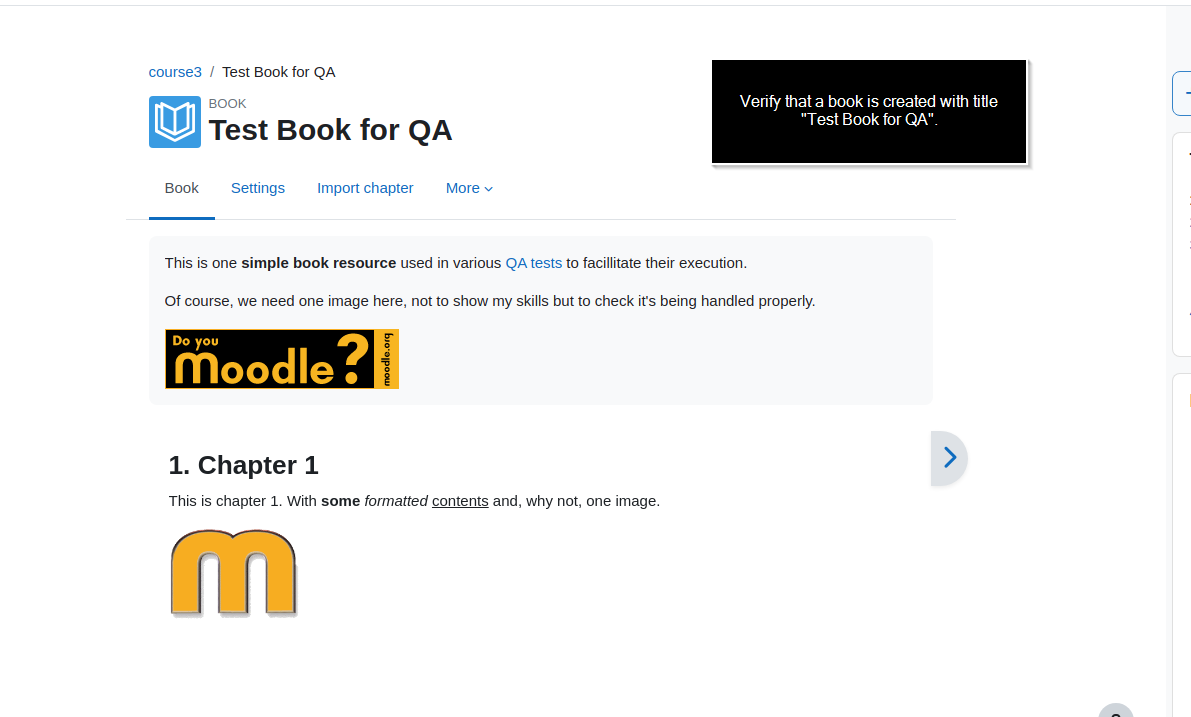Click the underlined contents word
The image size is (1191, 717).
pos(460,501)
